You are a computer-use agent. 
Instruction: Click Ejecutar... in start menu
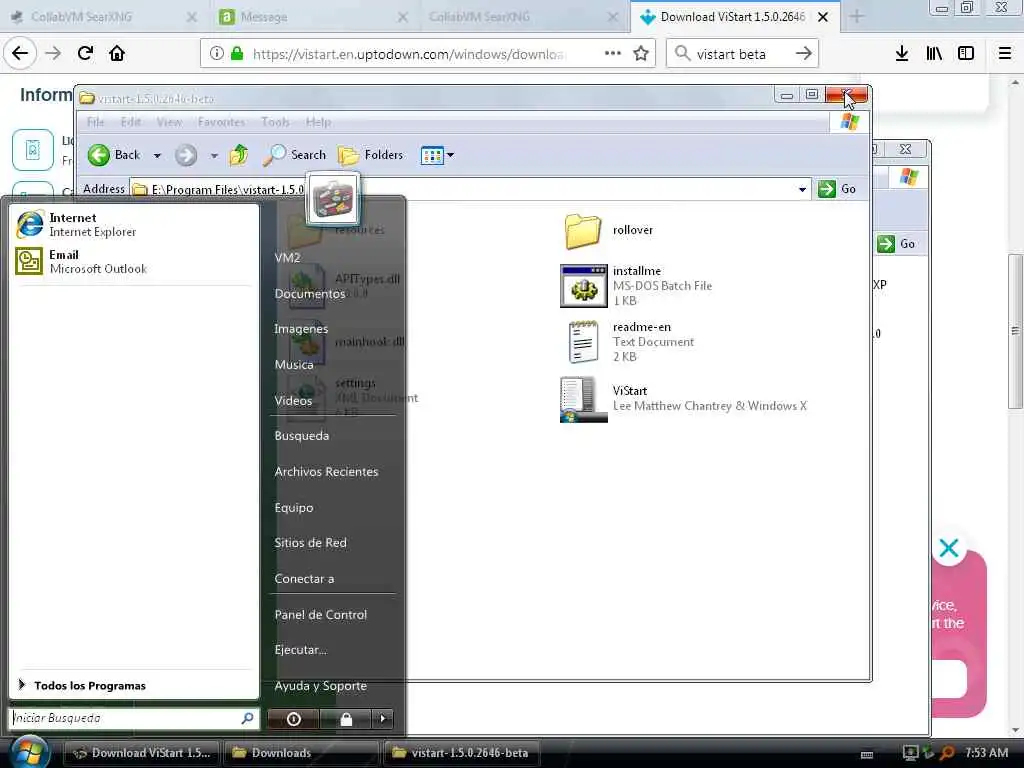click(300, 650)
